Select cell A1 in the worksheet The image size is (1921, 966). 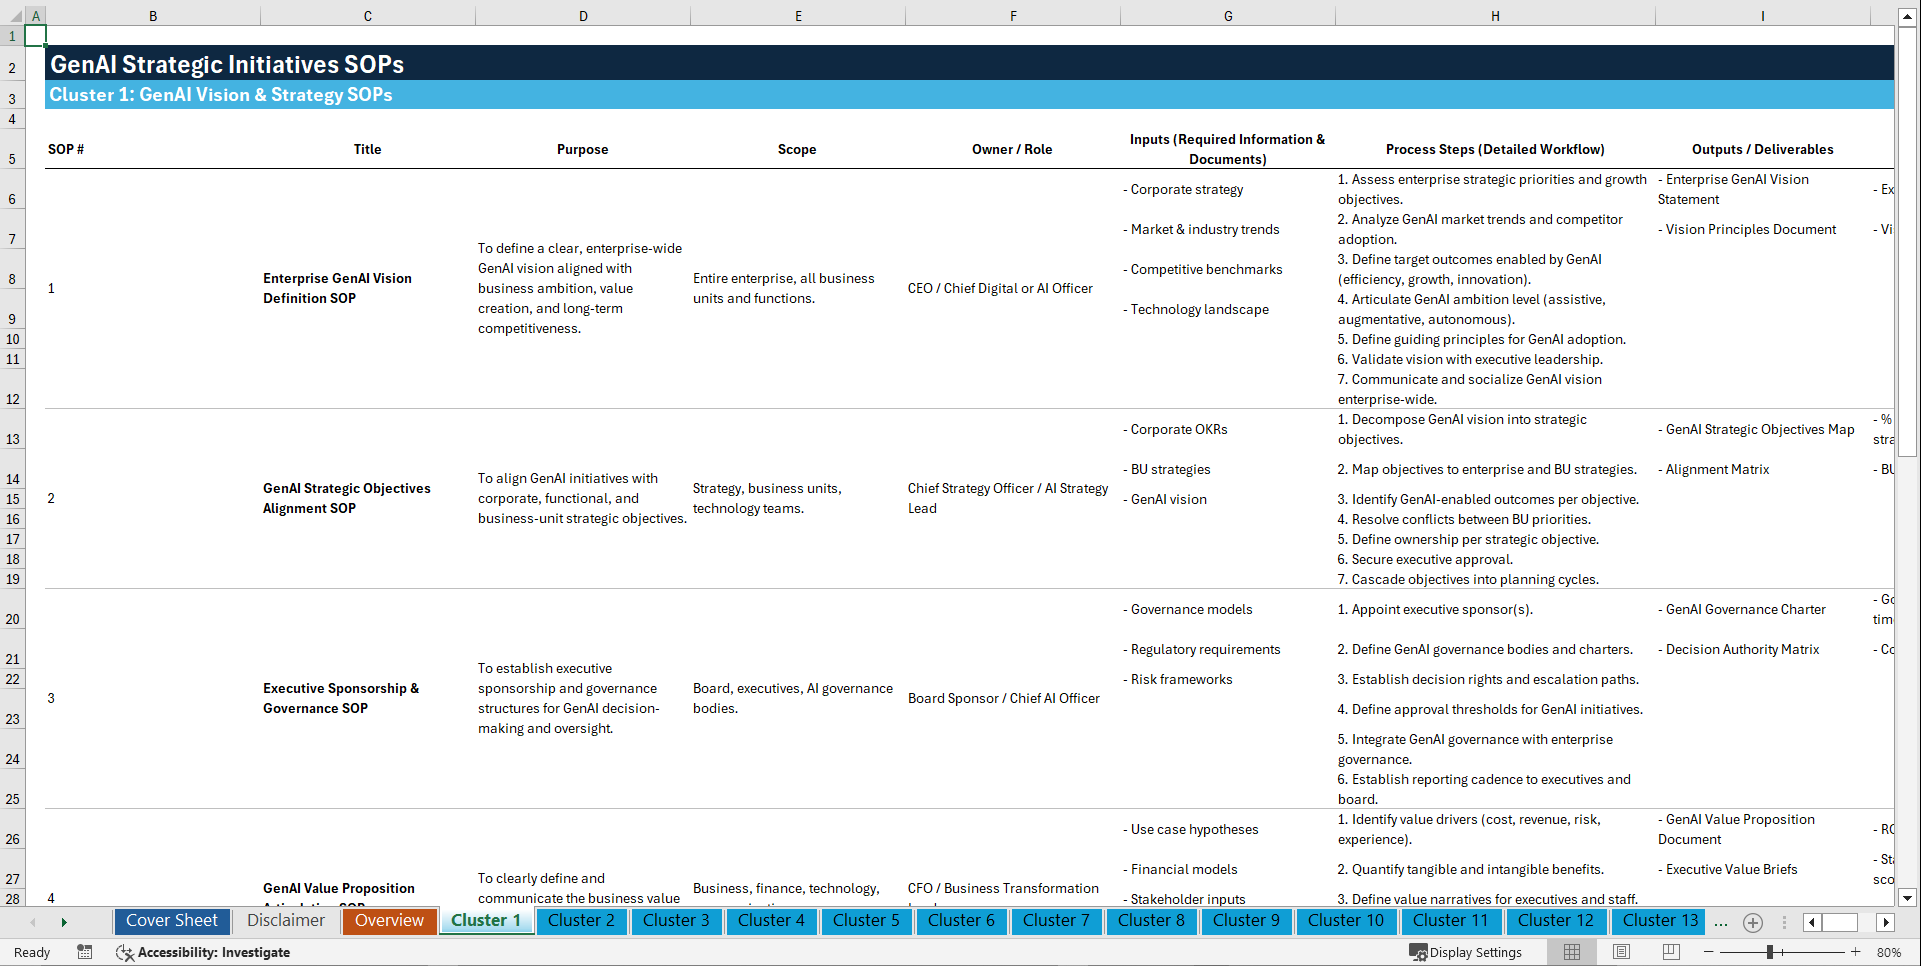[36, 35]
